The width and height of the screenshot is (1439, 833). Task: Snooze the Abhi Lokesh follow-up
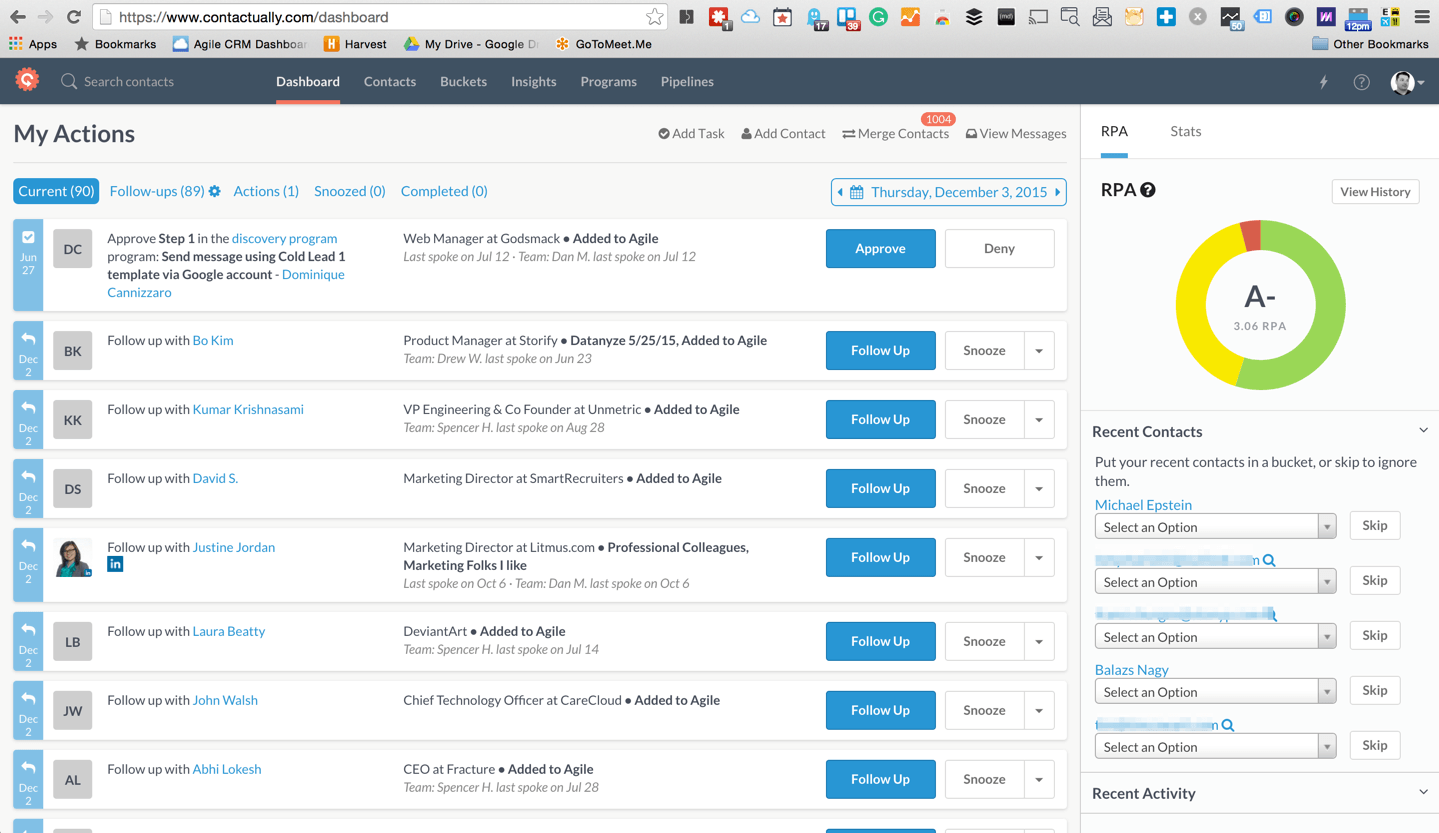[x=985, y=780]
